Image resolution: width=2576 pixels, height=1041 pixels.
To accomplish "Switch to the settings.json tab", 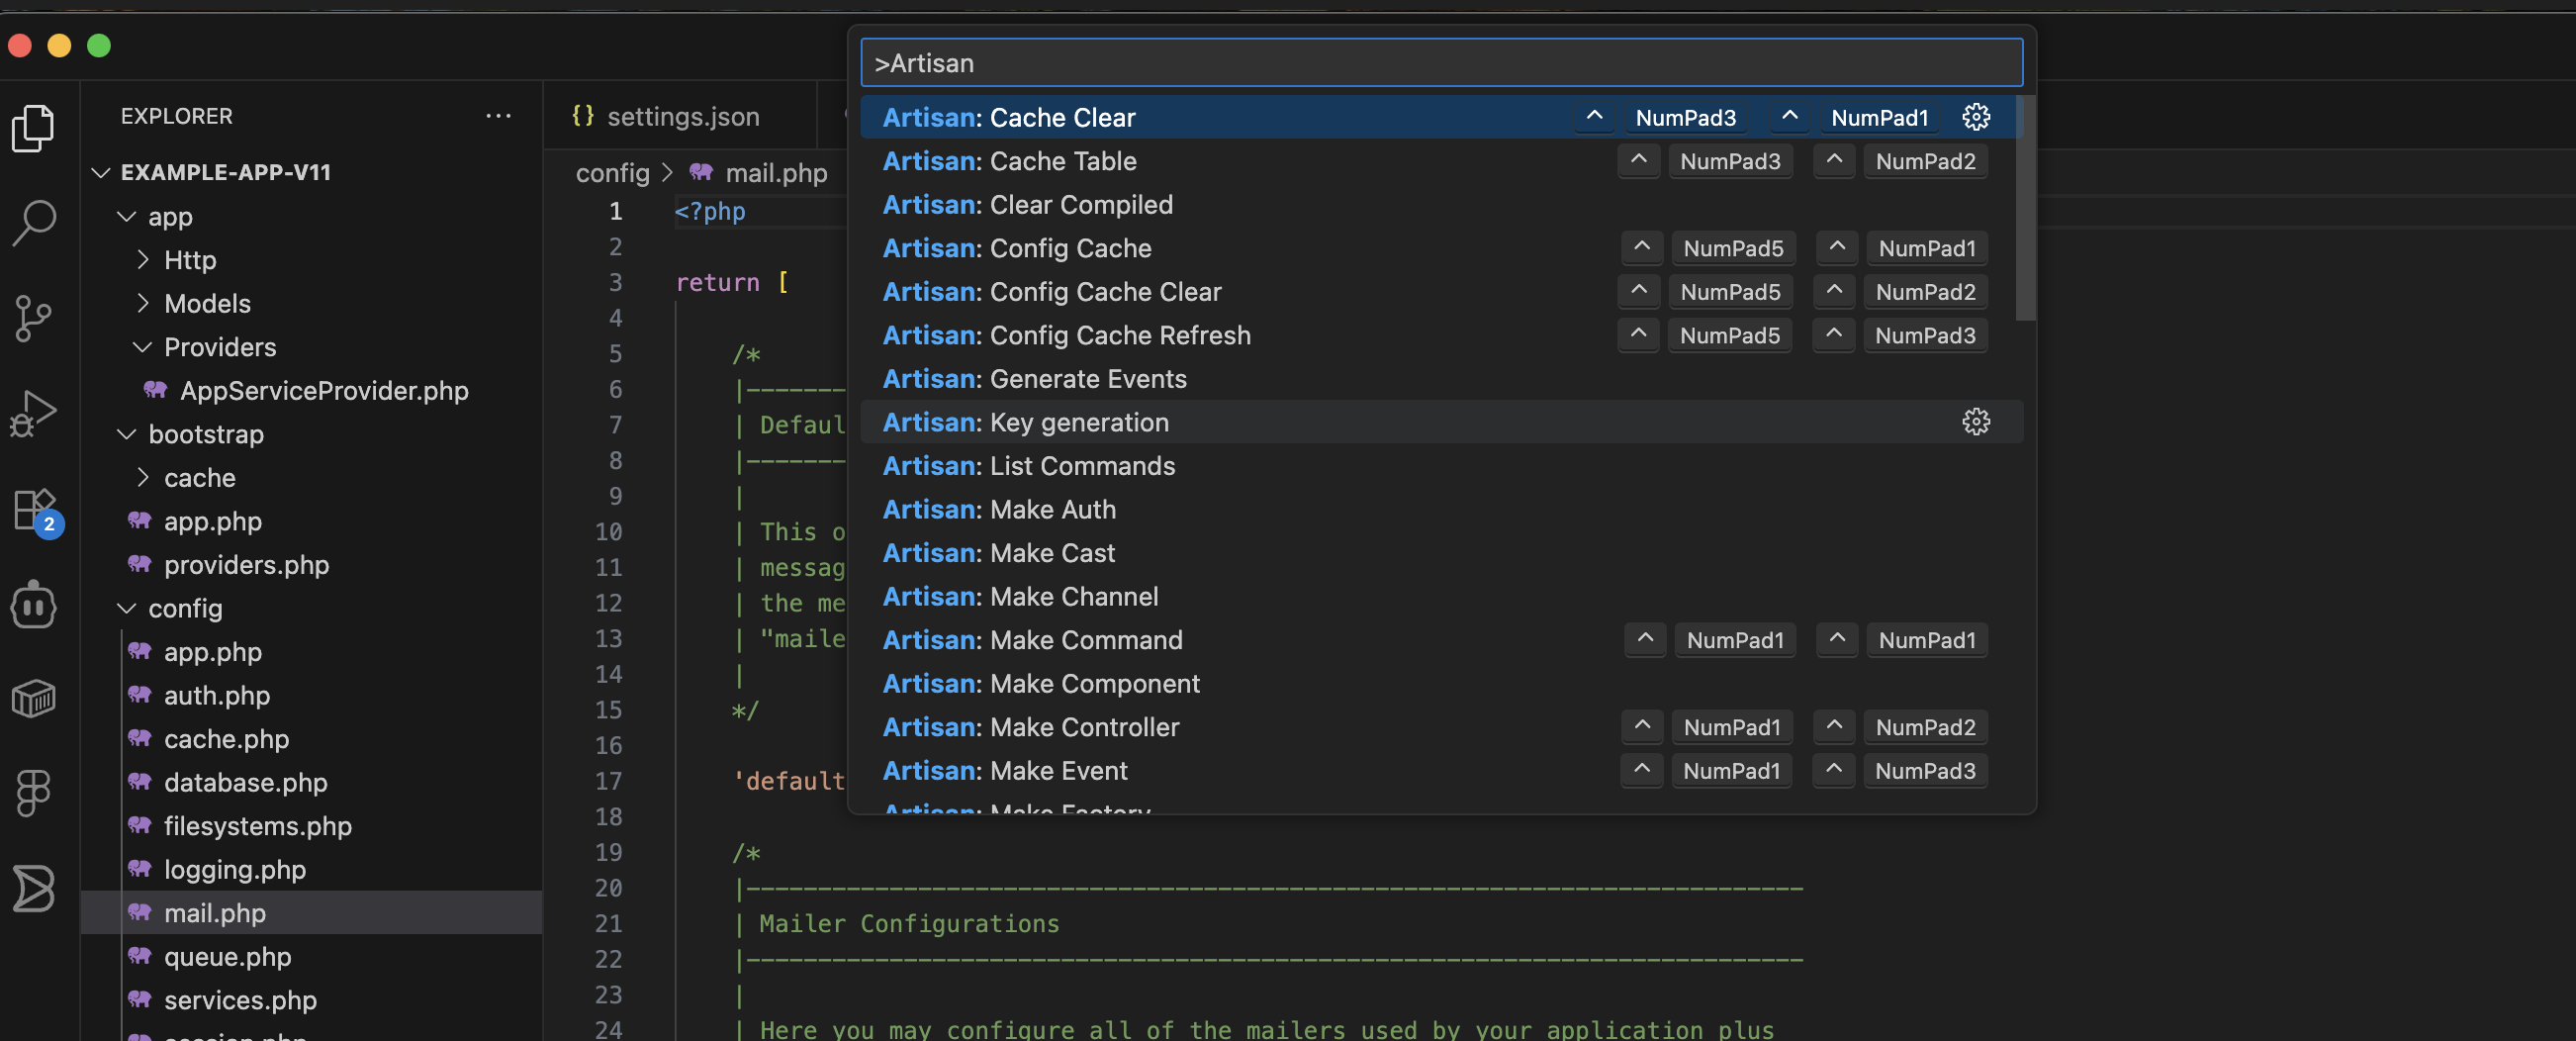I will point(680,116).
